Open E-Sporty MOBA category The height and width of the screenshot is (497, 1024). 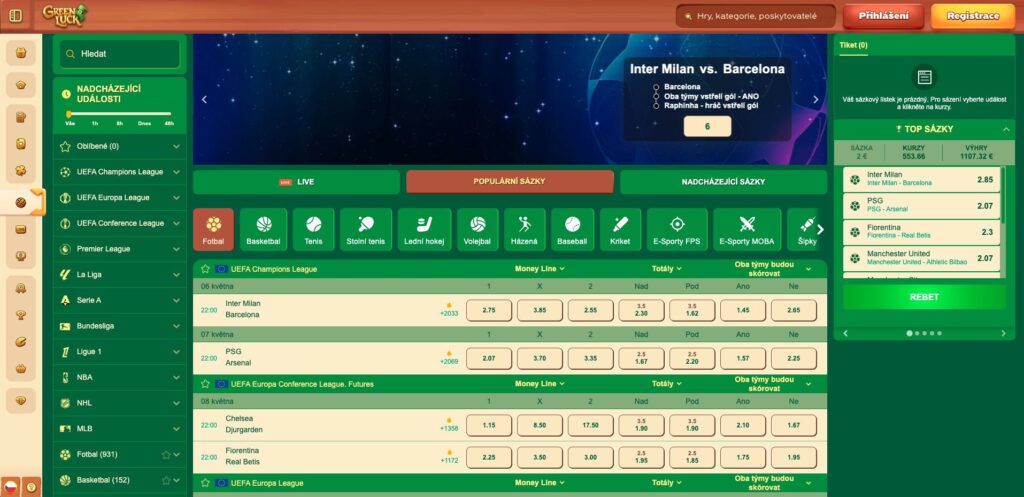point(747,229)
